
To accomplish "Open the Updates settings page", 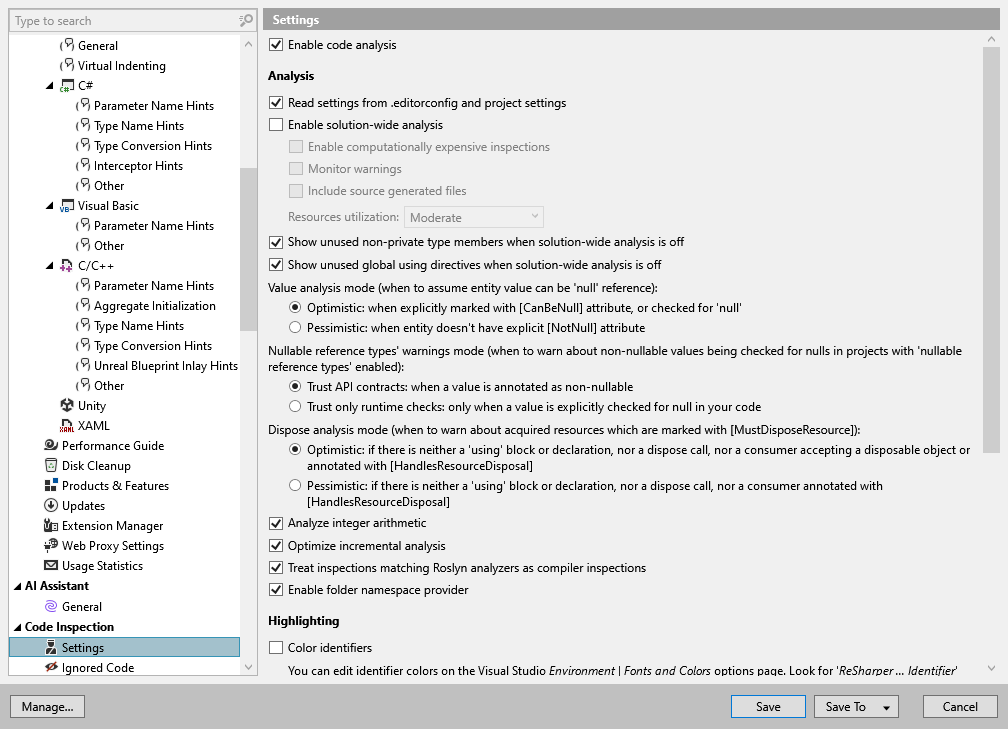I will 86,505.
